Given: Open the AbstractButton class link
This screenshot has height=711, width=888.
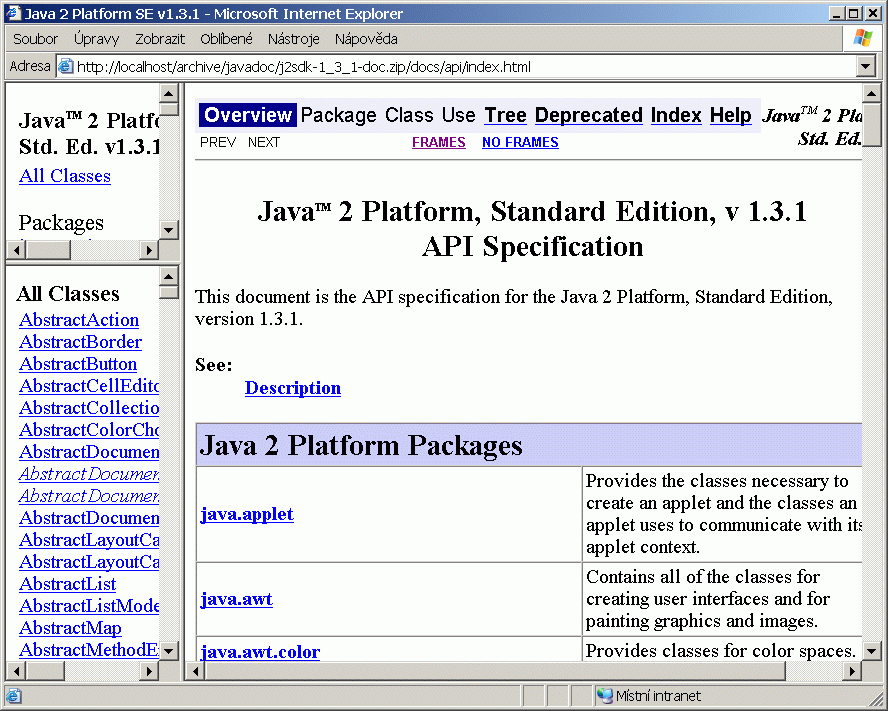Looking at the screenshot, I should 78,364.
